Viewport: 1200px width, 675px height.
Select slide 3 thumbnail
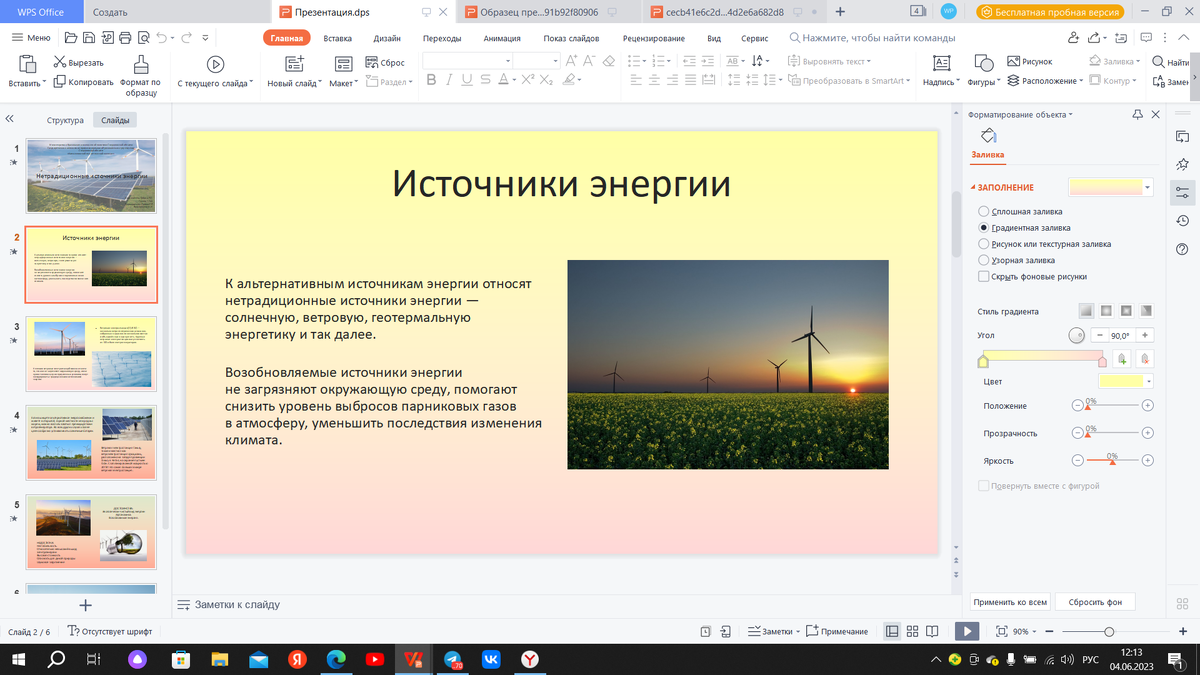point(91,355)
